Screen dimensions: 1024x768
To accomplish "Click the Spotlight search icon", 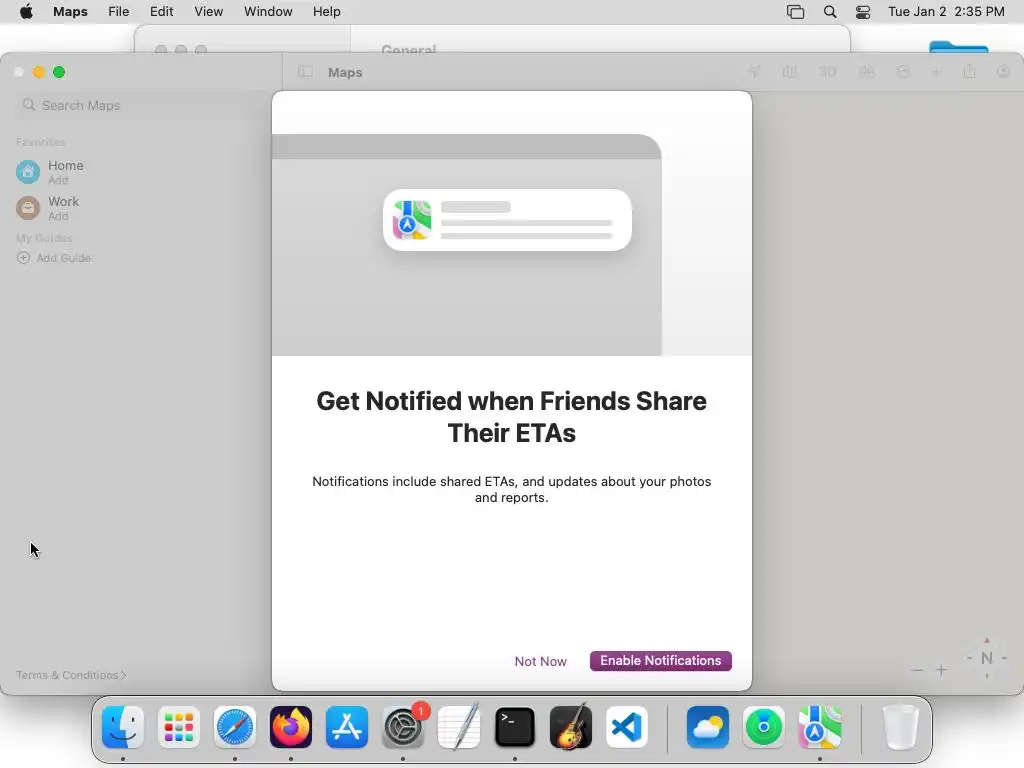I will click(829, 12).
